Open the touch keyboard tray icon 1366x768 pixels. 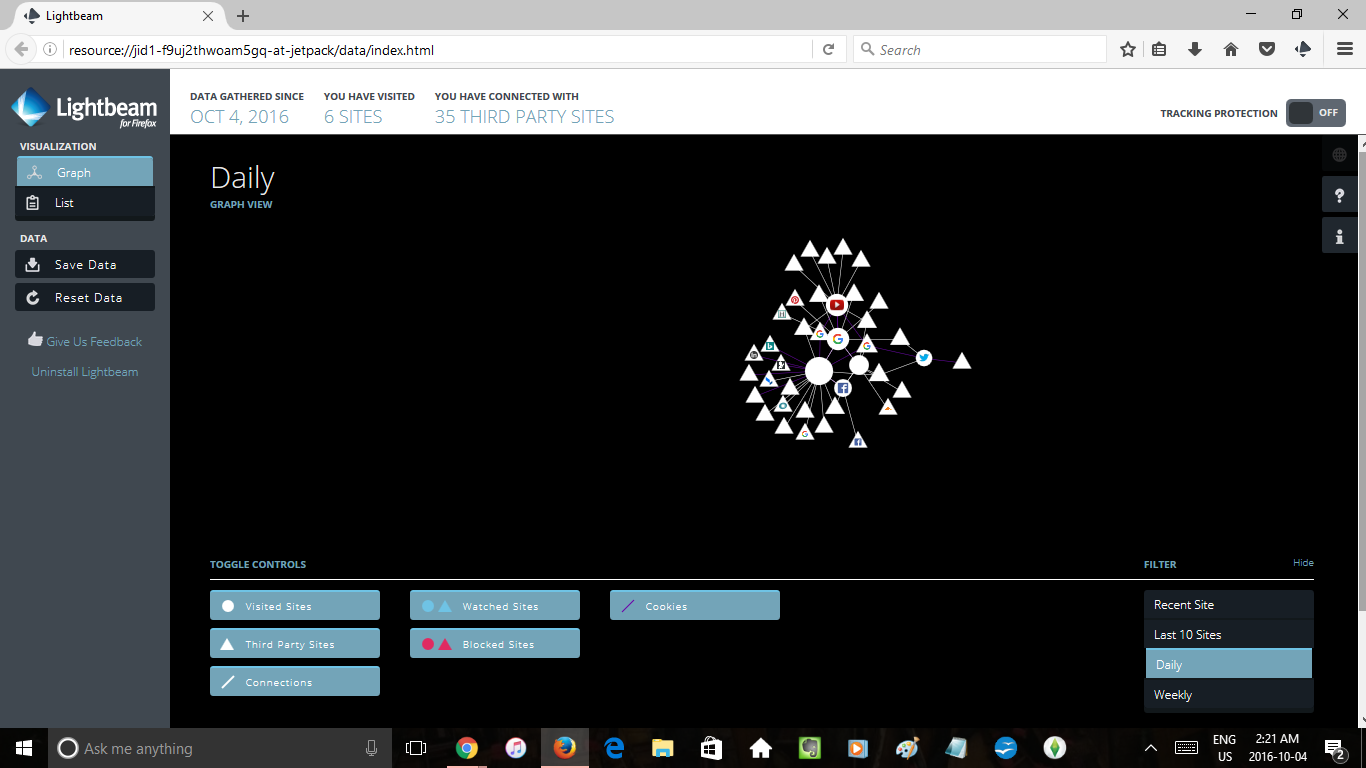1187,748
